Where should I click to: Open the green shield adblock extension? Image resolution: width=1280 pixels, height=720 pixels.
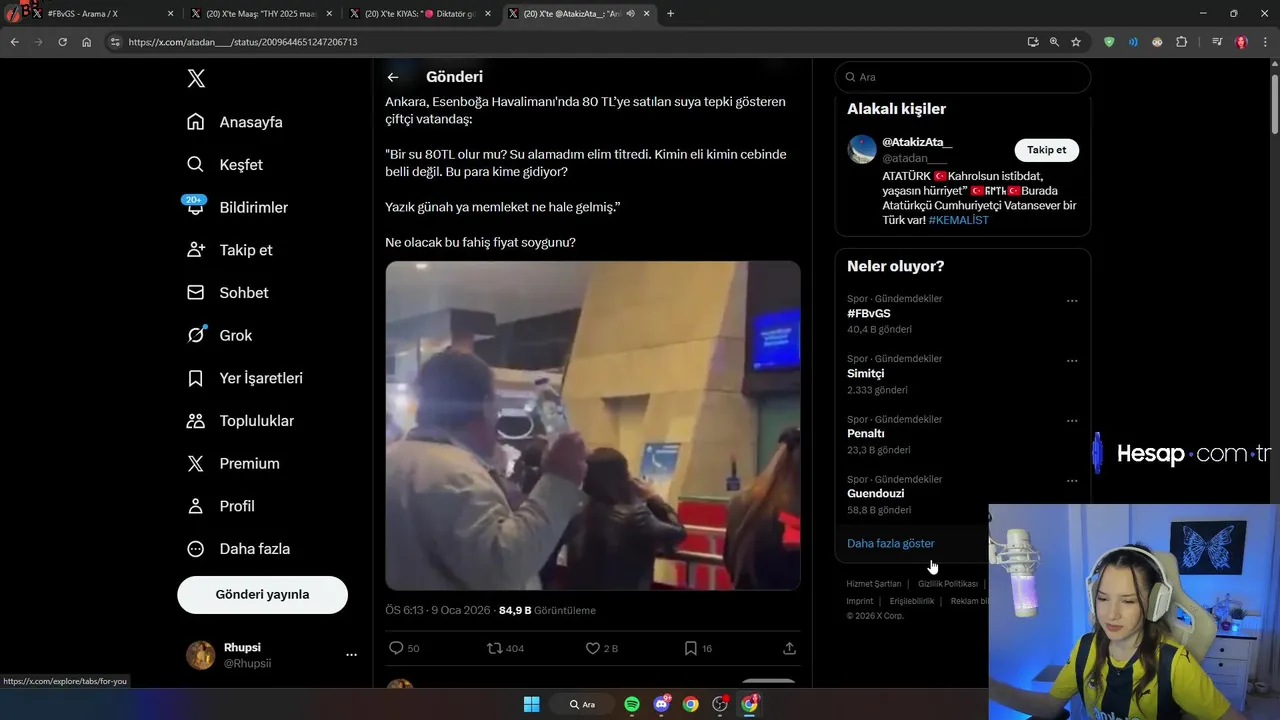tap(1109, 42)
